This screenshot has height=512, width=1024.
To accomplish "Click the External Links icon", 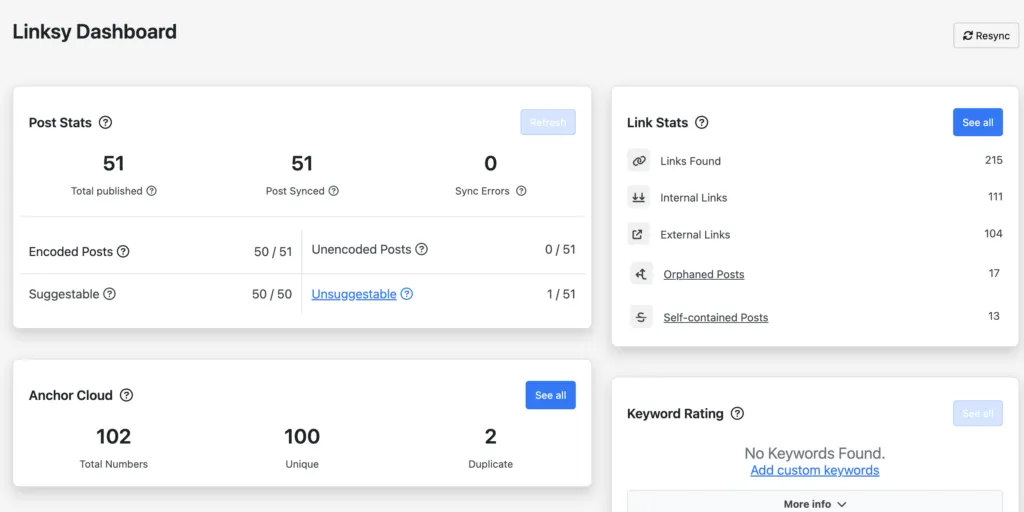I will (x=639, y=235).
